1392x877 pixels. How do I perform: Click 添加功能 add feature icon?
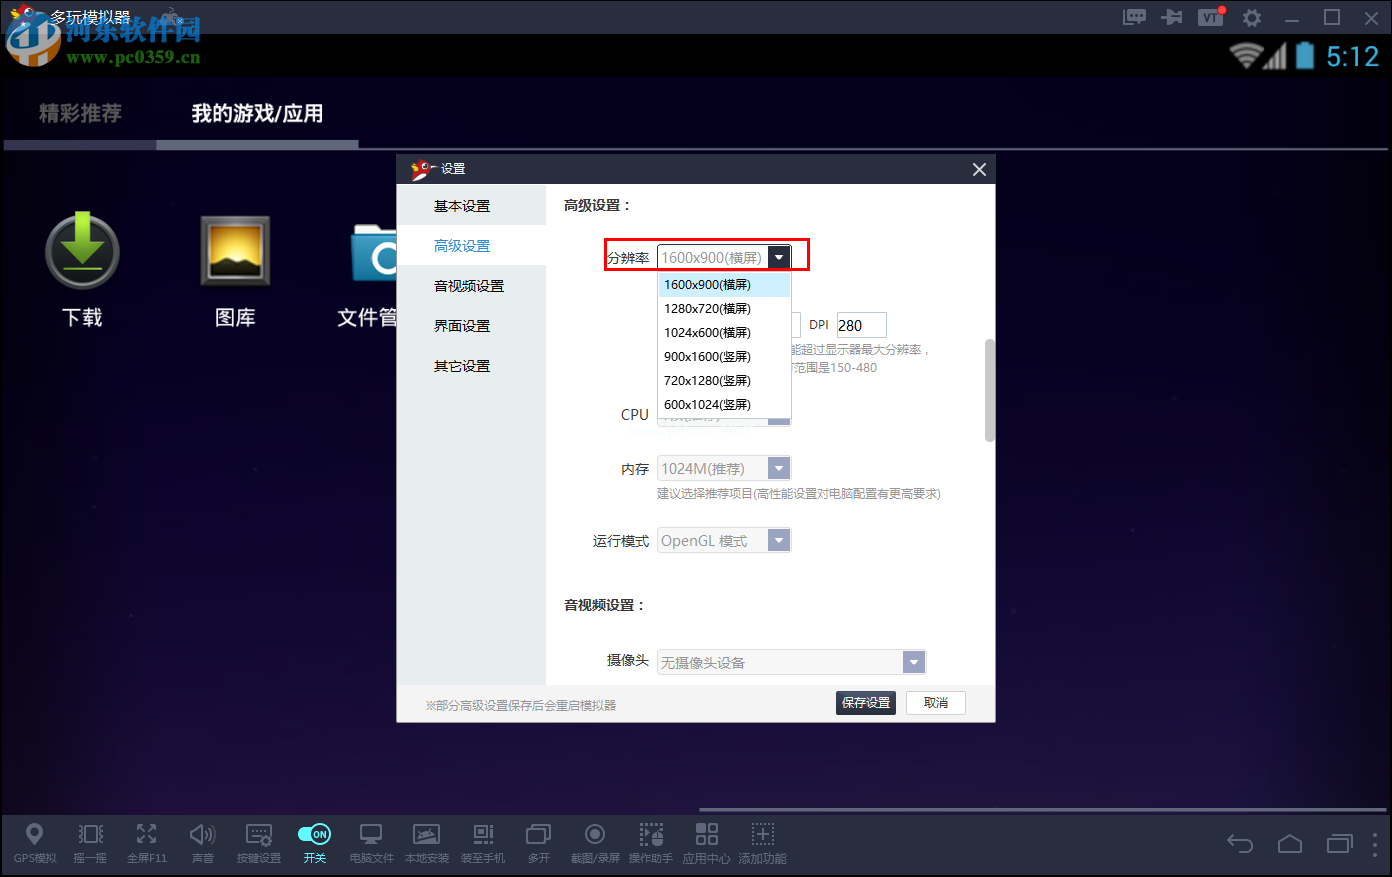coord(763,842)
